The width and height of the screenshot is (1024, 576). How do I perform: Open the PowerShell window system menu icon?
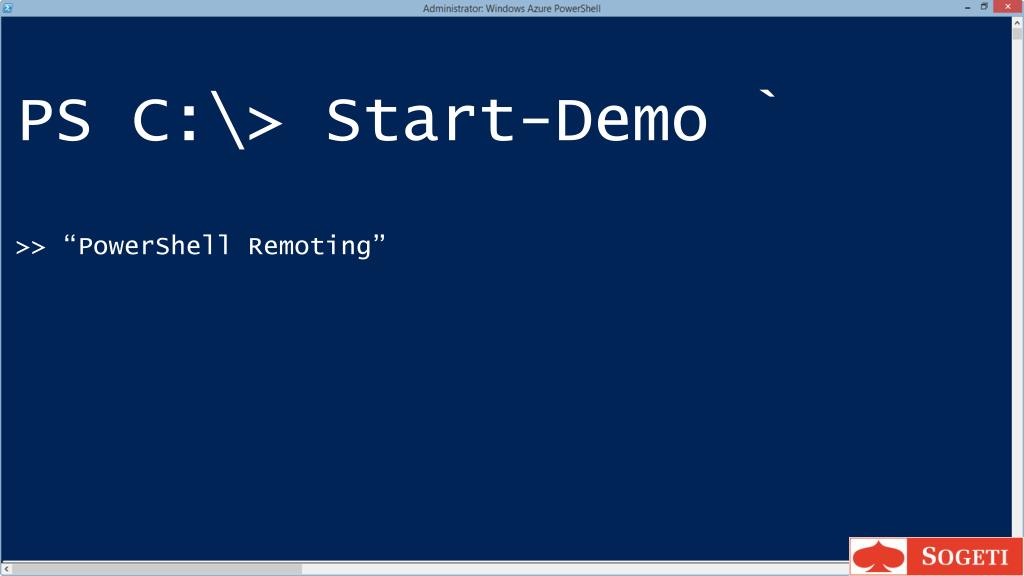pos(7,8)
